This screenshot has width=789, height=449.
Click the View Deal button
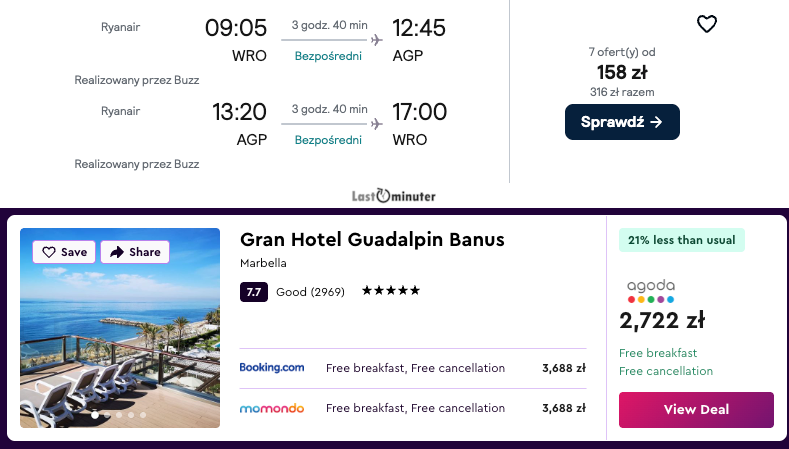tap(696, 409)
